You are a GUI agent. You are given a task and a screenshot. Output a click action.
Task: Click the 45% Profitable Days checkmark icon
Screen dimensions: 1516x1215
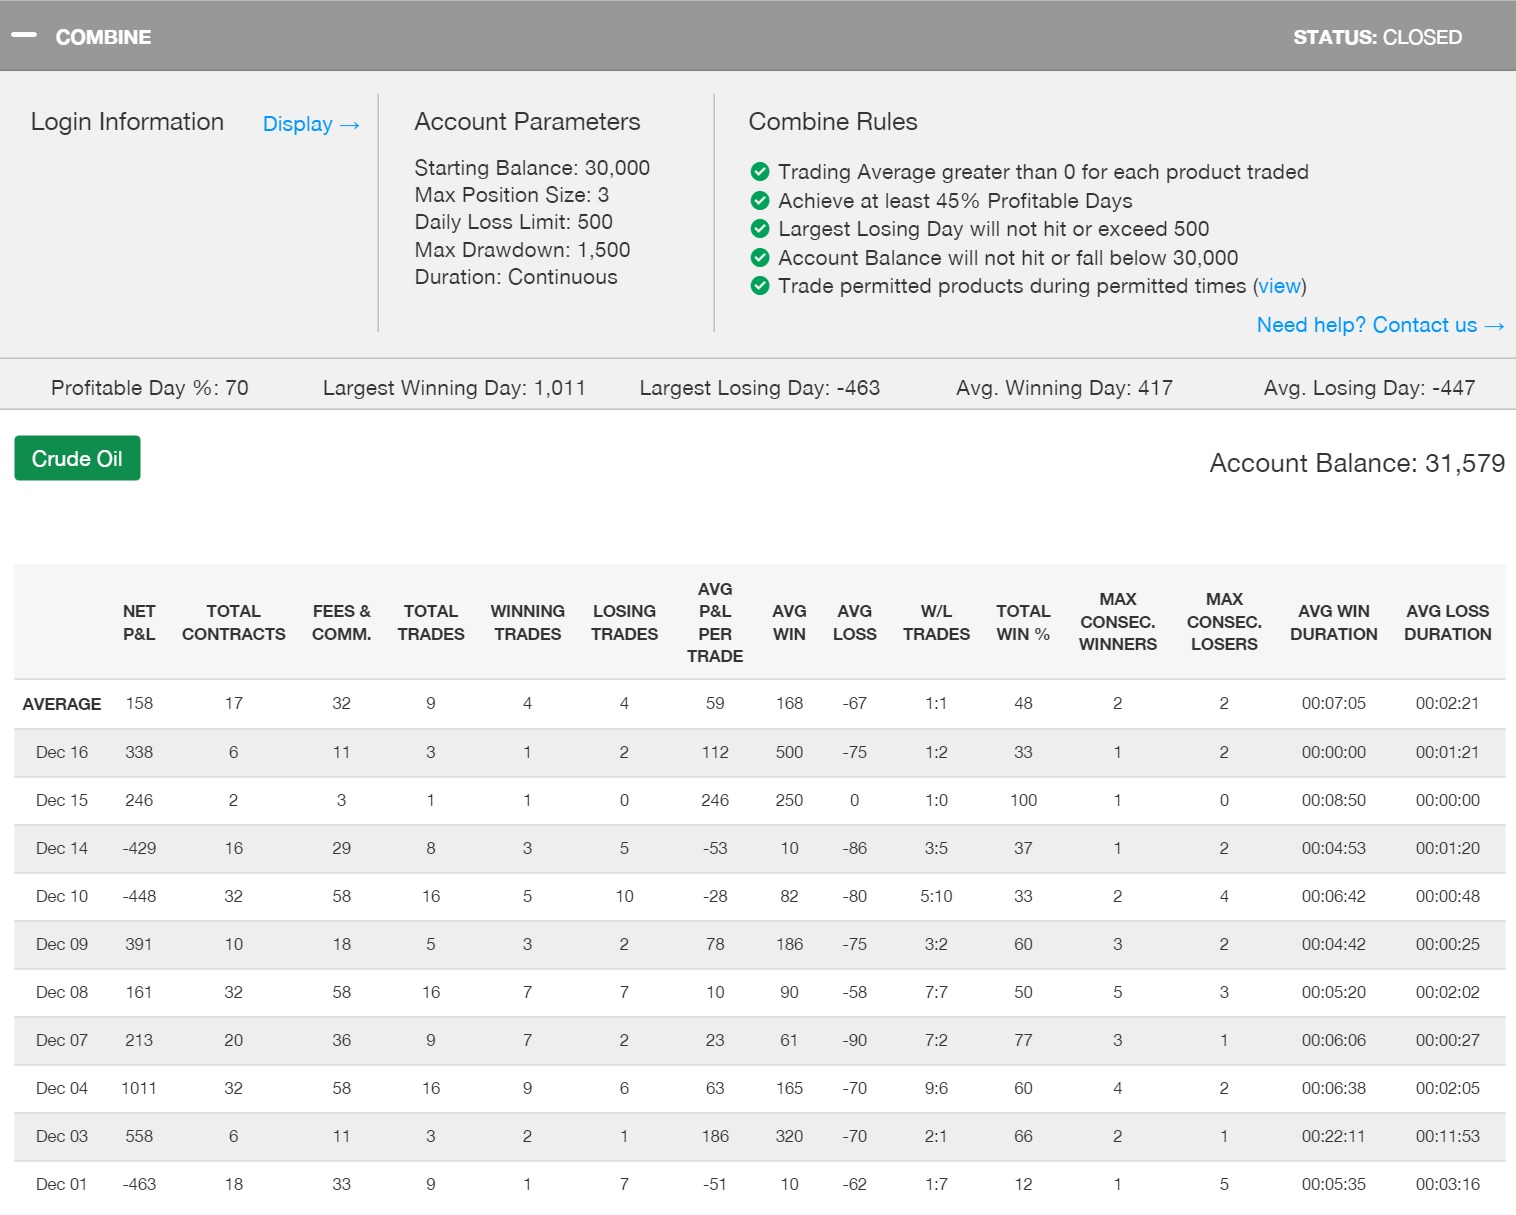[x=760, y=200]
